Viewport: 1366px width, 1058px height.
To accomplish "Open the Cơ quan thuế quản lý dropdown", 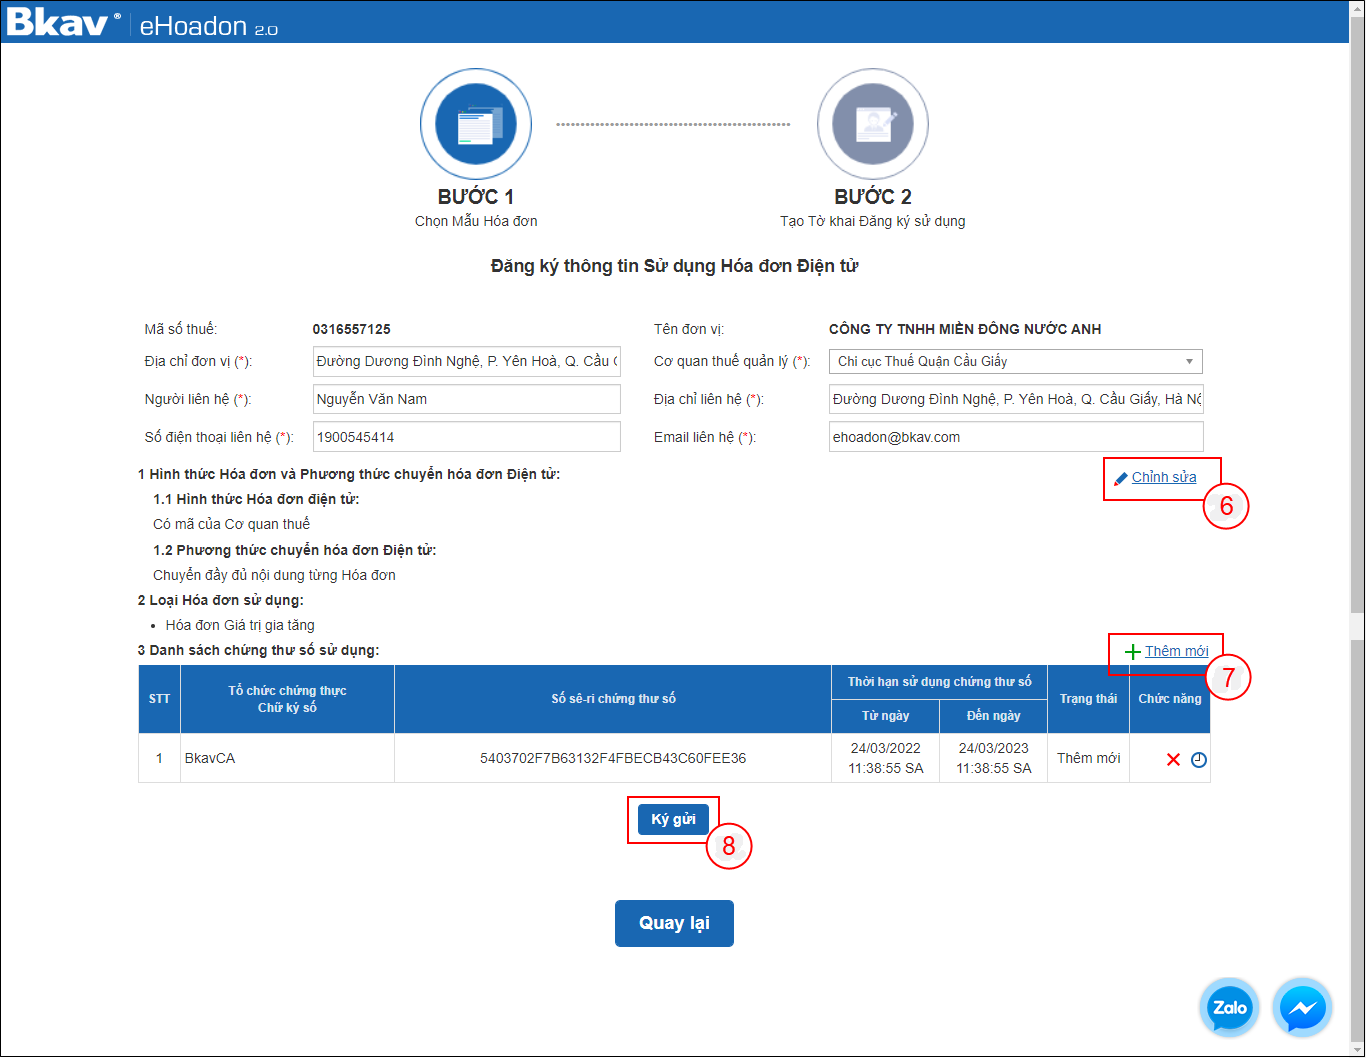I will coord(1015,361).
